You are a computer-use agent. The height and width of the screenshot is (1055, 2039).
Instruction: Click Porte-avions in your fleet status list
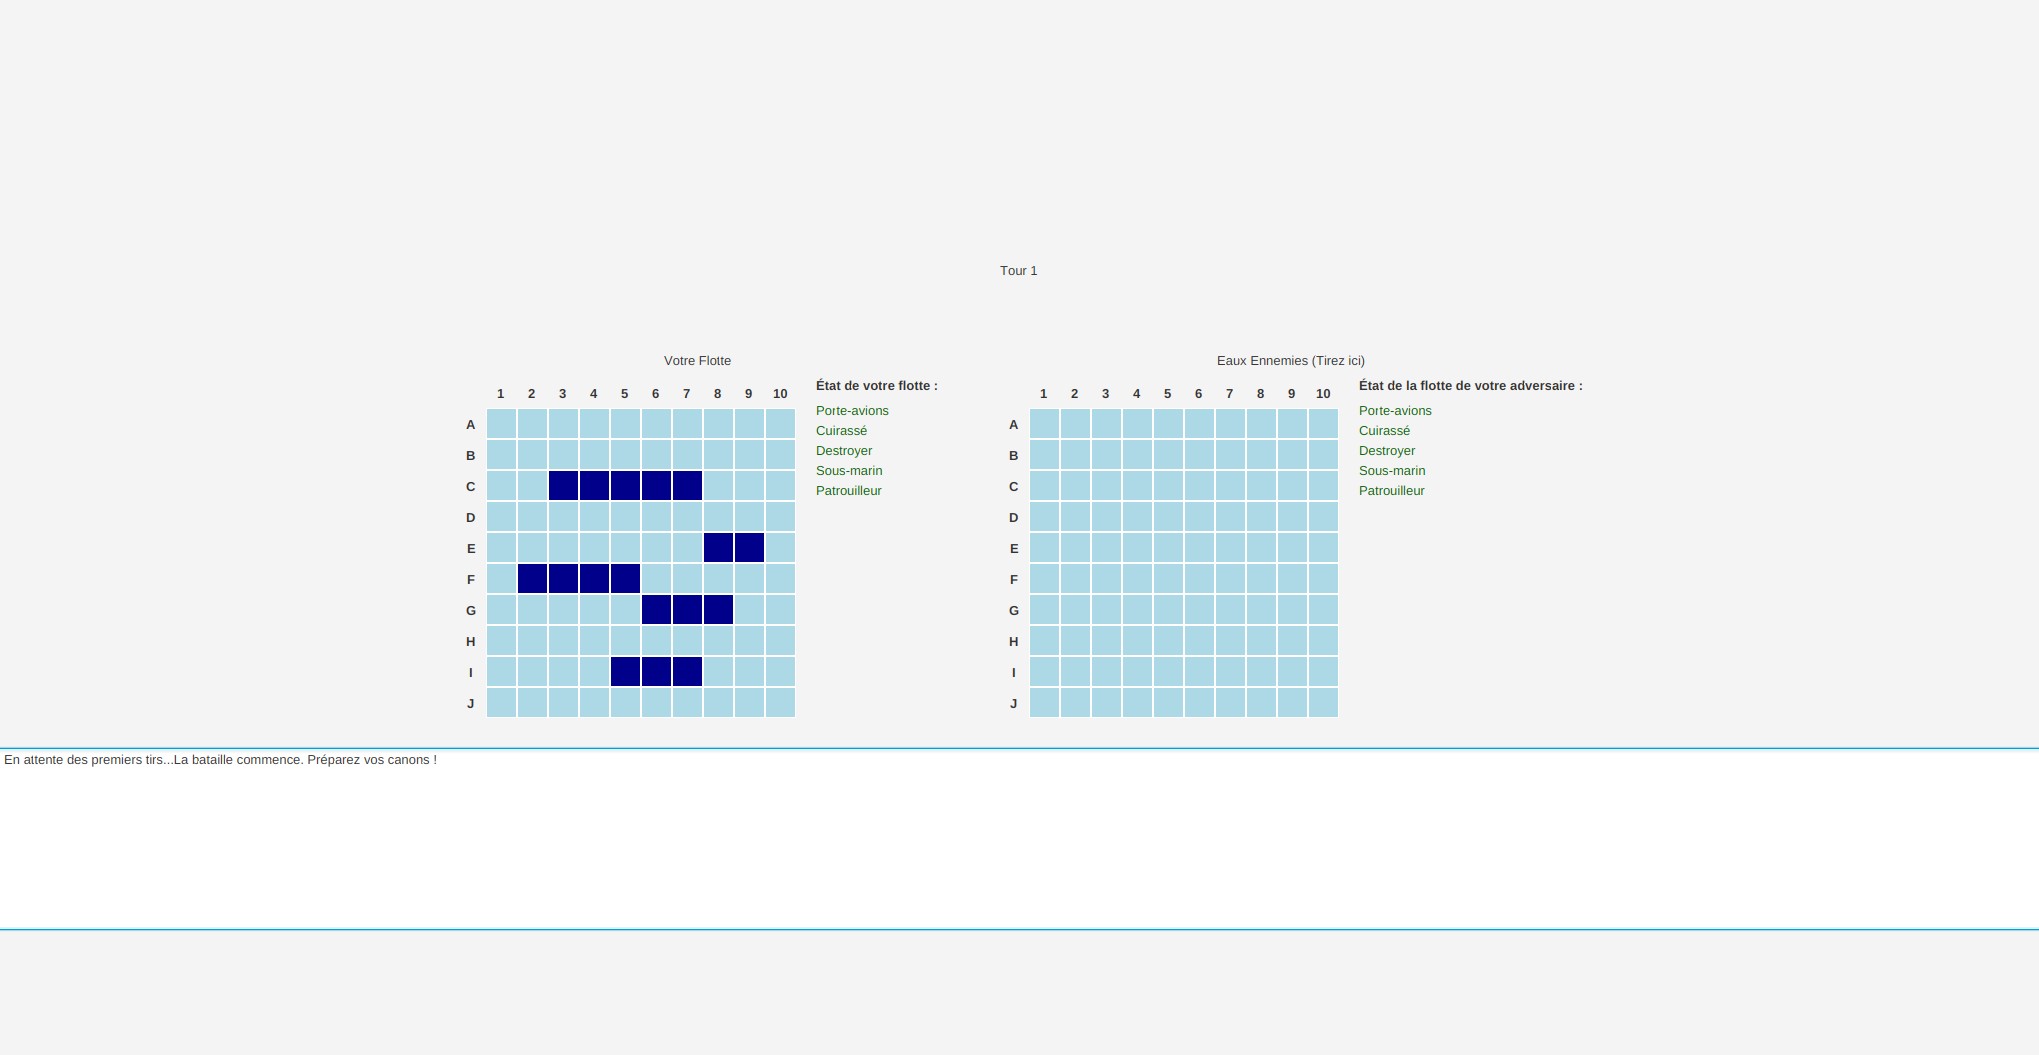pos(852,411)
